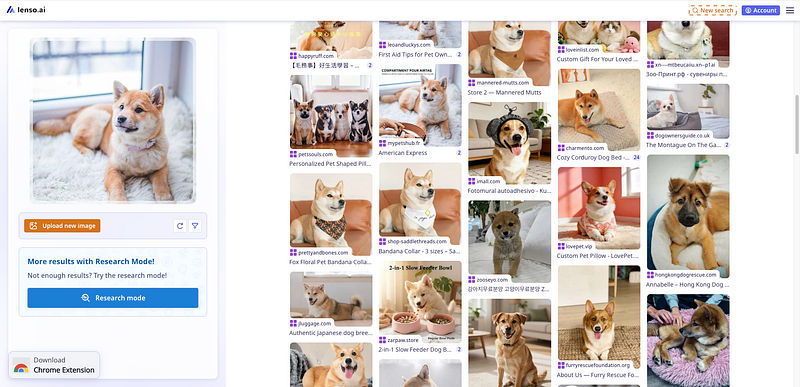This screenshot has width=800, height=387.
Task: Open the American Express result title
Action: [403, 153]
